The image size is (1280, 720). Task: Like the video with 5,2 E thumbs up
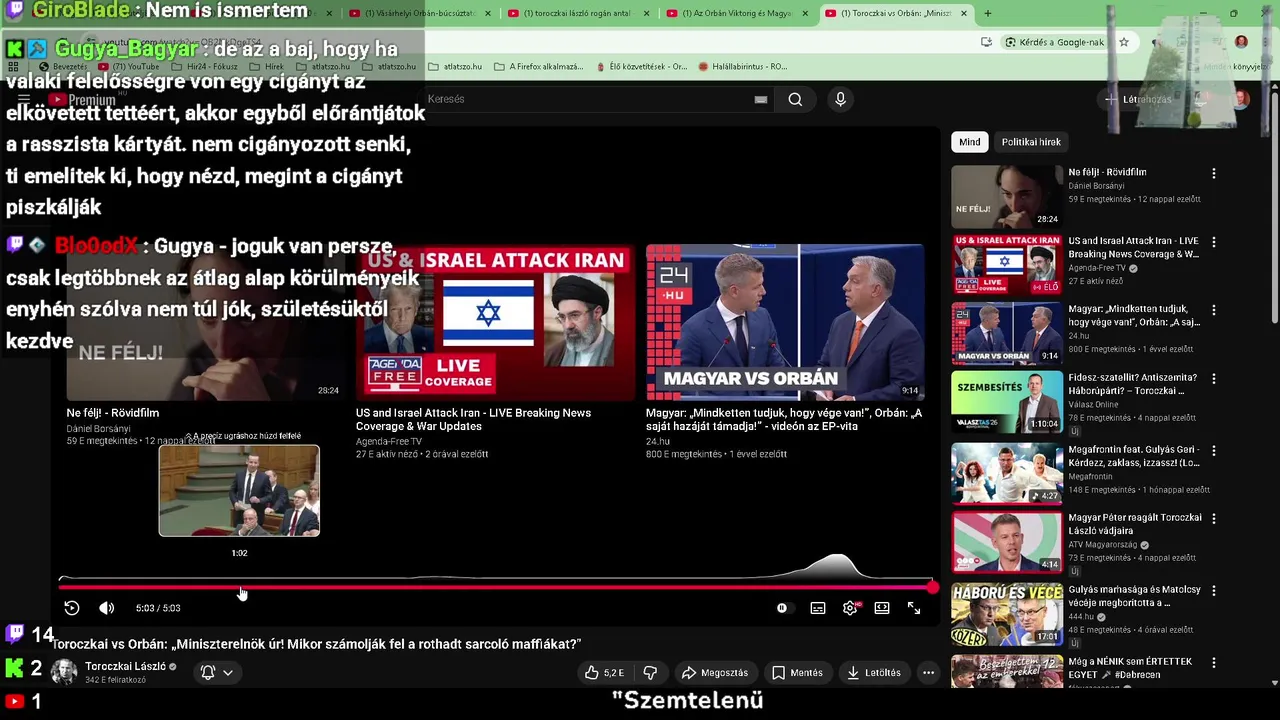(x=604, y=673)
